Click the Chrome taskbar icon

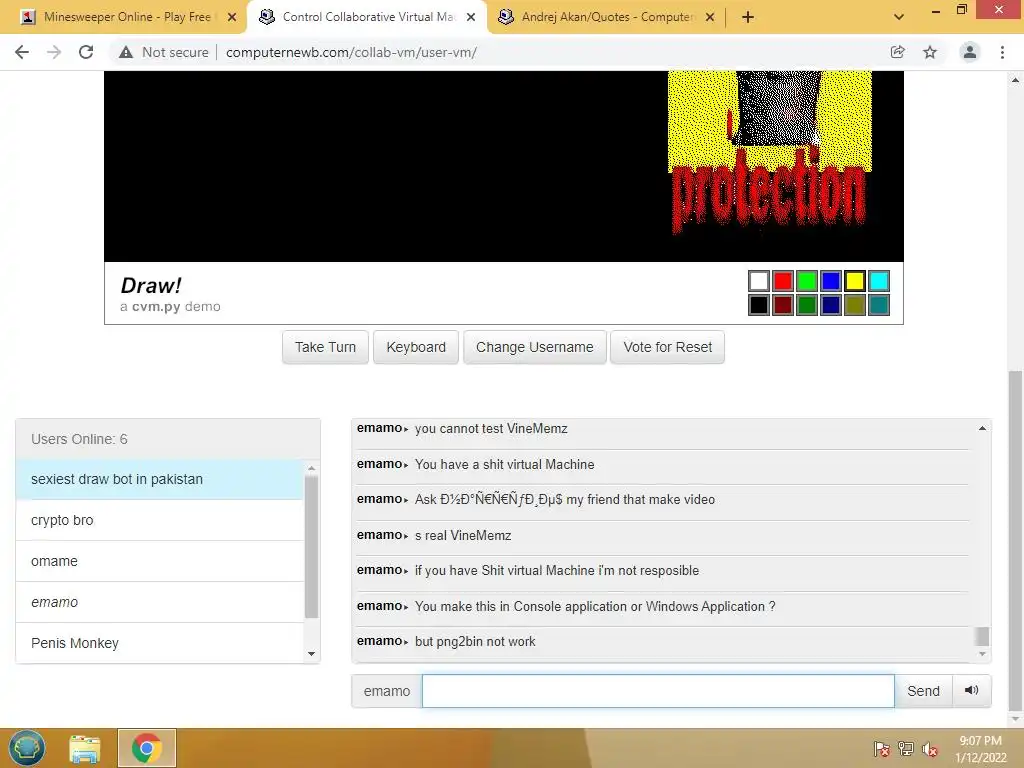pyautogui.click(x=146, y=748)
